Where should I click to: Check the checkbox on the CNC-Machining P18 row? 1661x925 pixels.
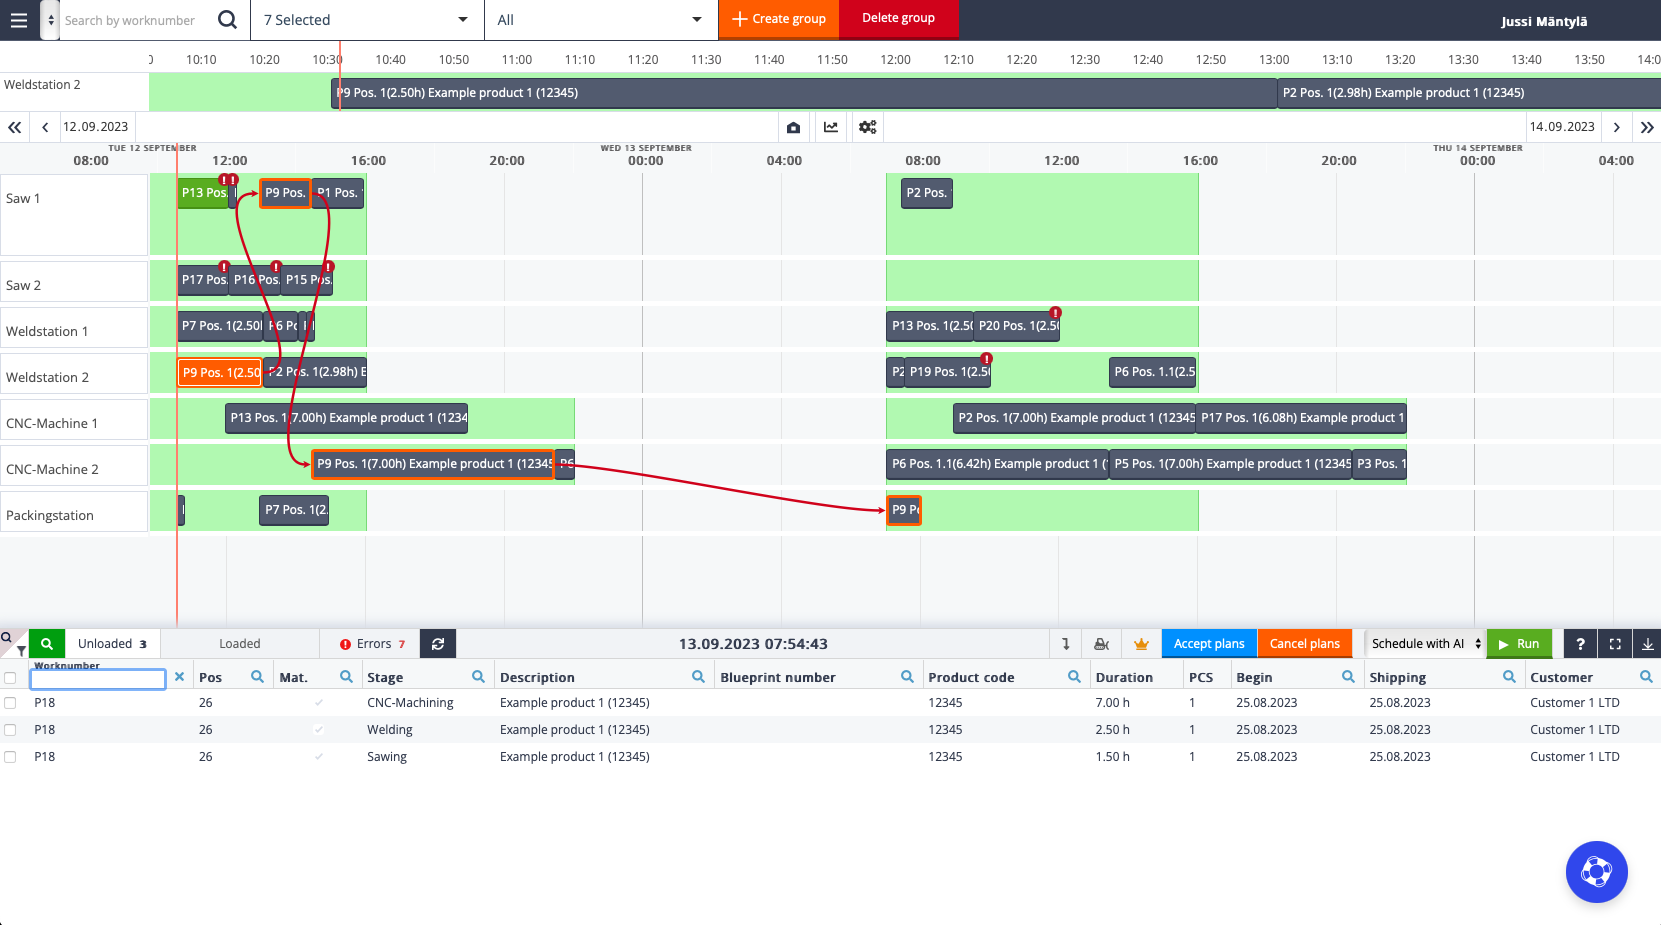point(10,702)
